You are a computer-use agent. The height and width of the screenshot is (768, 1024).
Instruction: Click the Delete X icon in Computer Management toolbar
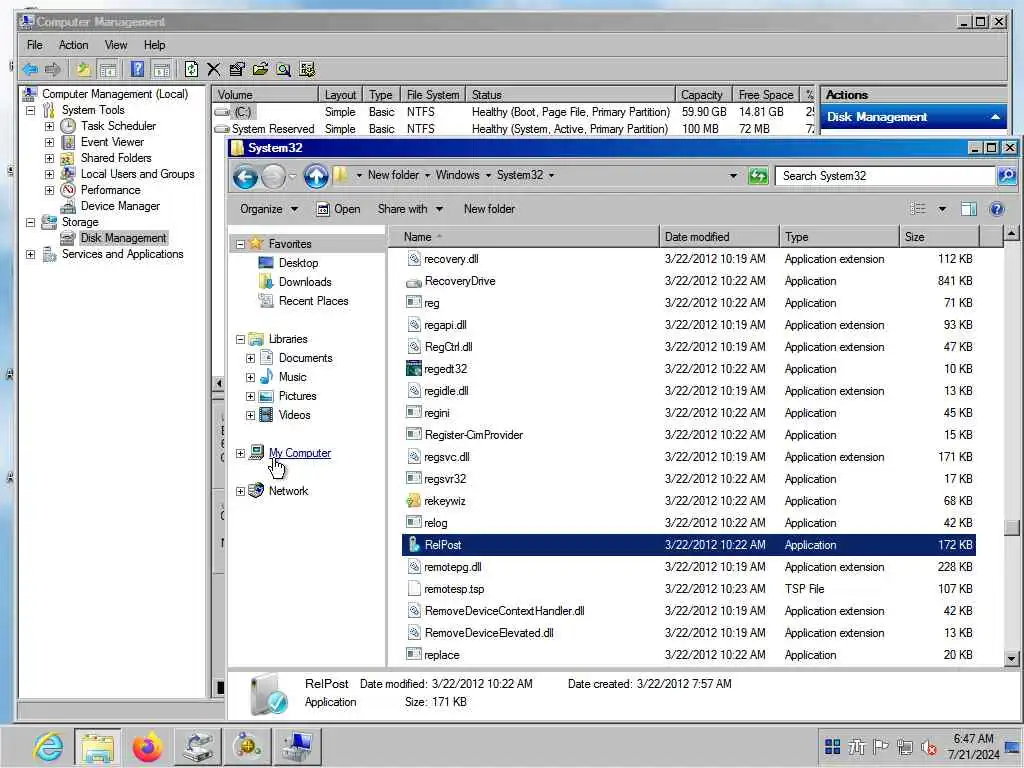[214, 69]
